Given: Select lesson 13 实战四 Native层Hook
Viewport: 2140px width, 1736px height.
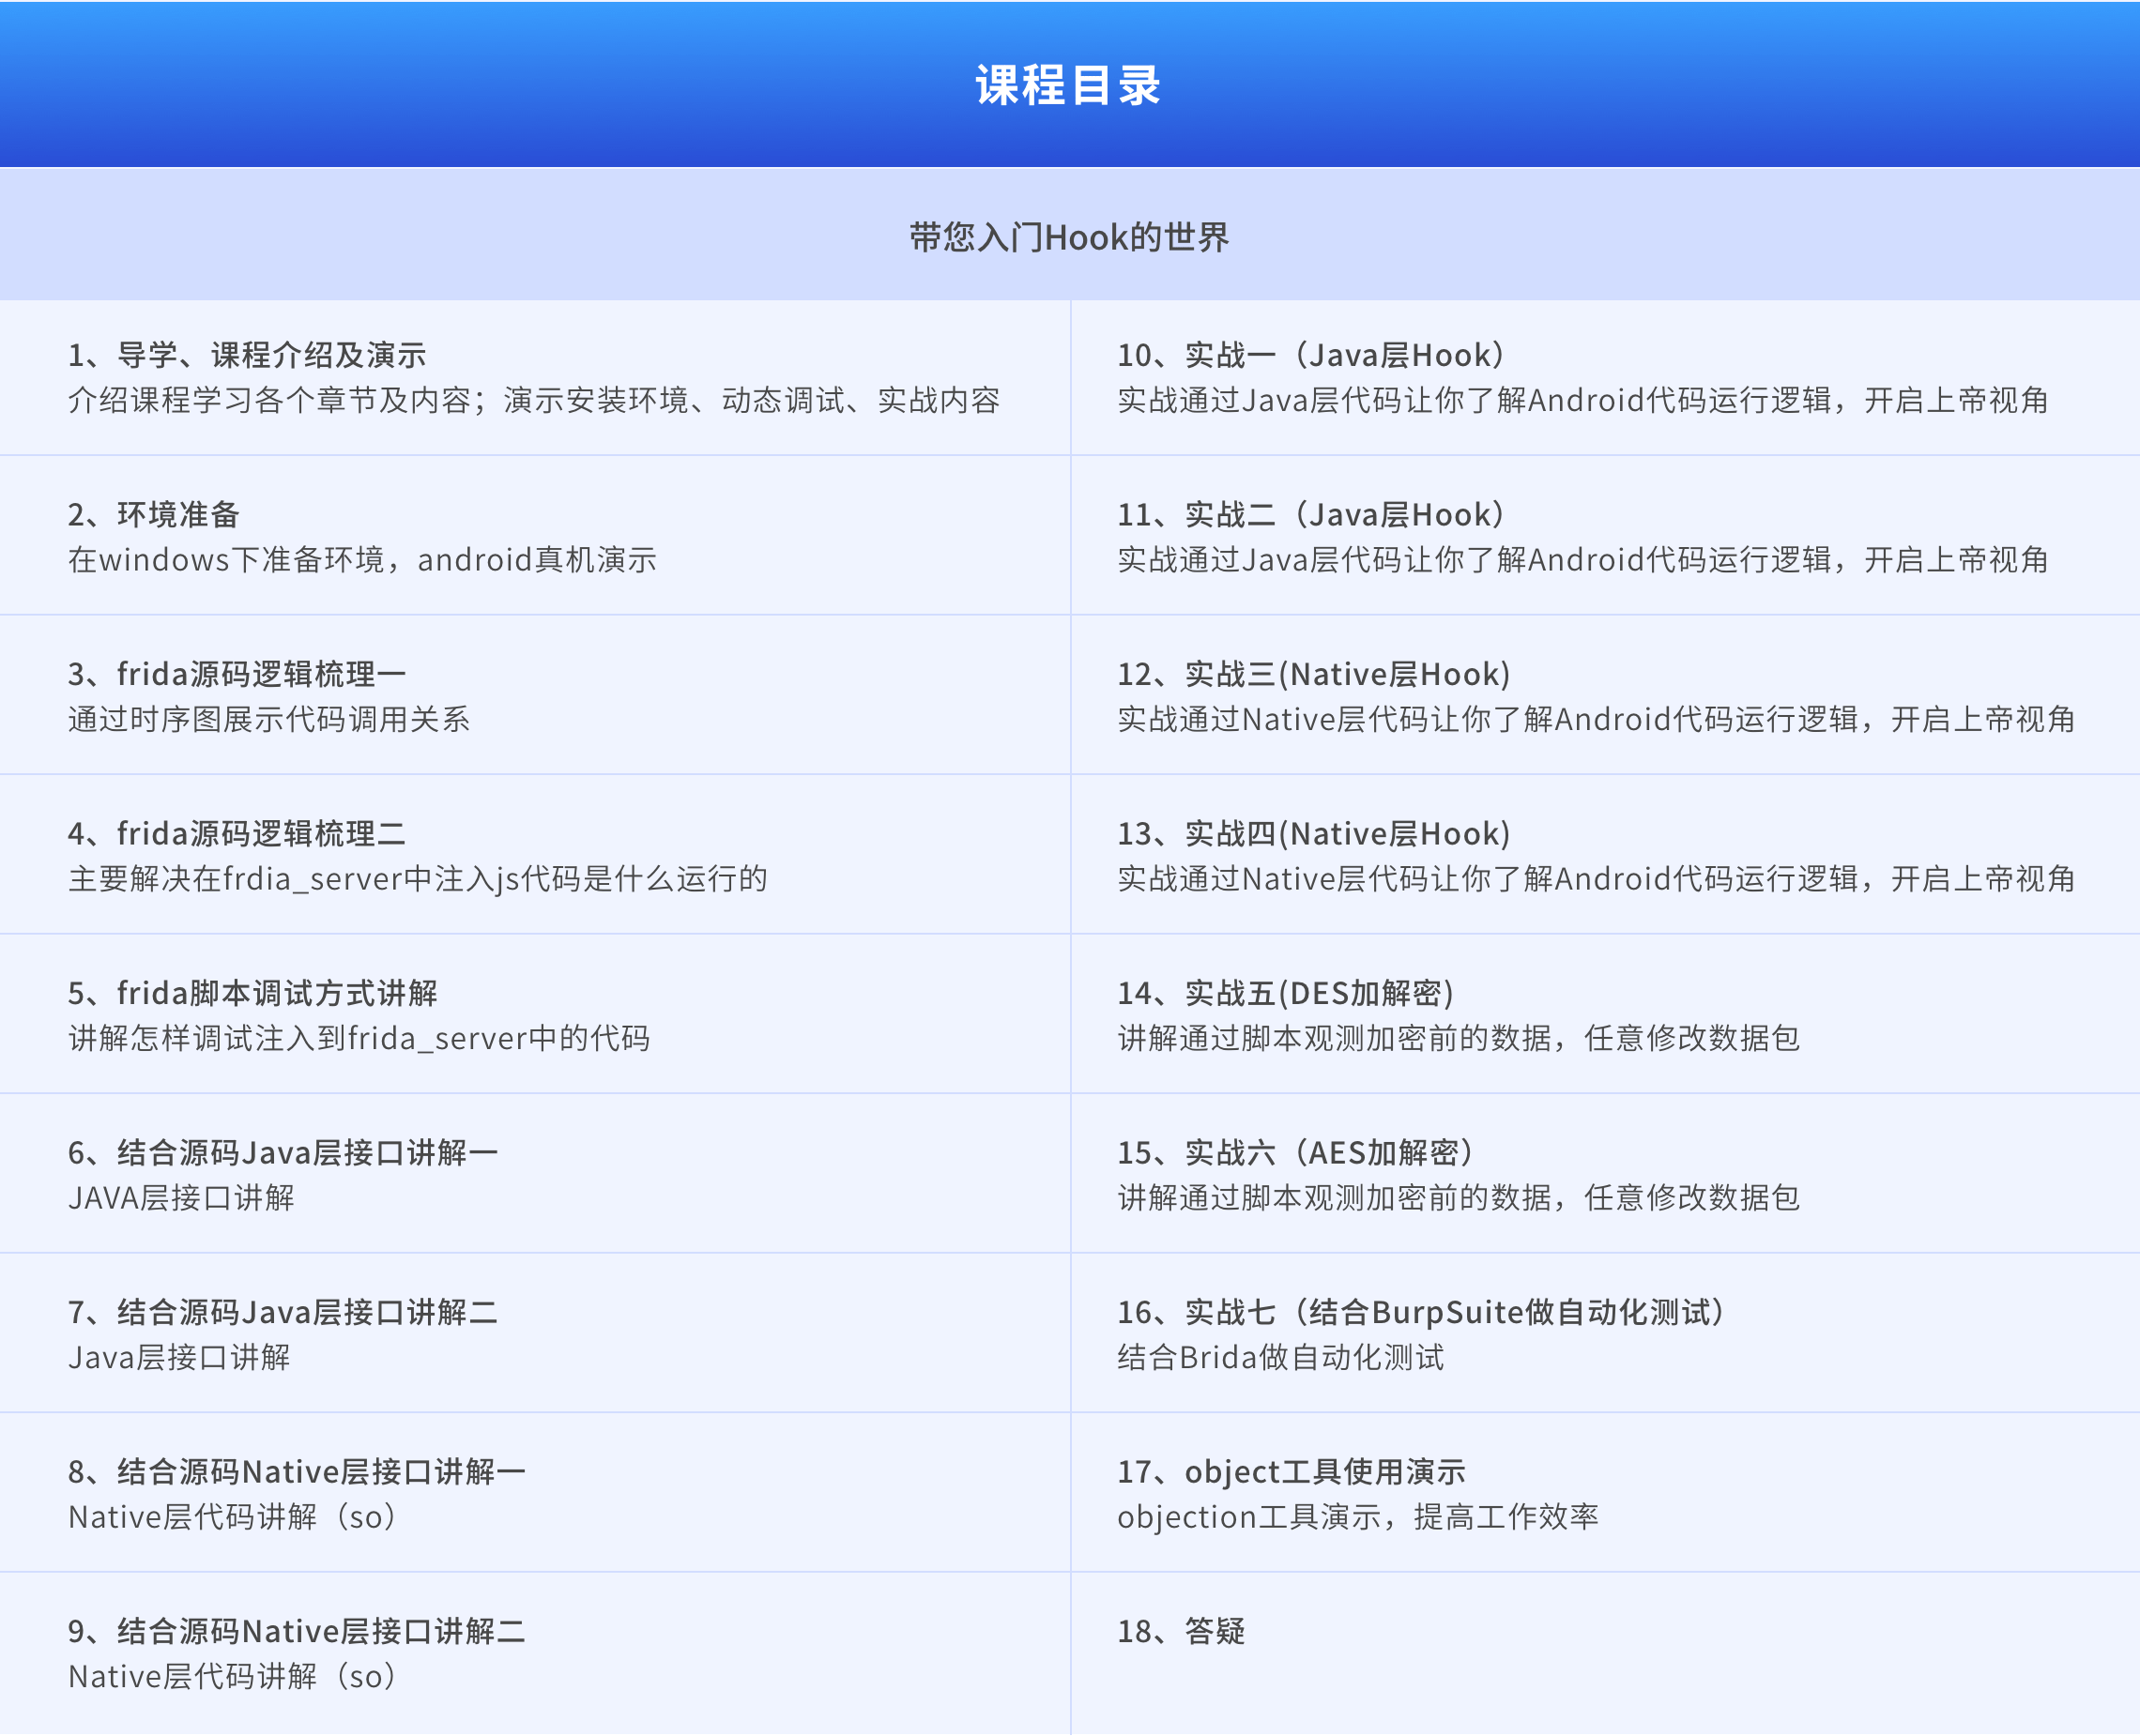Looking at the screenshot, I should click(1313, 833).
